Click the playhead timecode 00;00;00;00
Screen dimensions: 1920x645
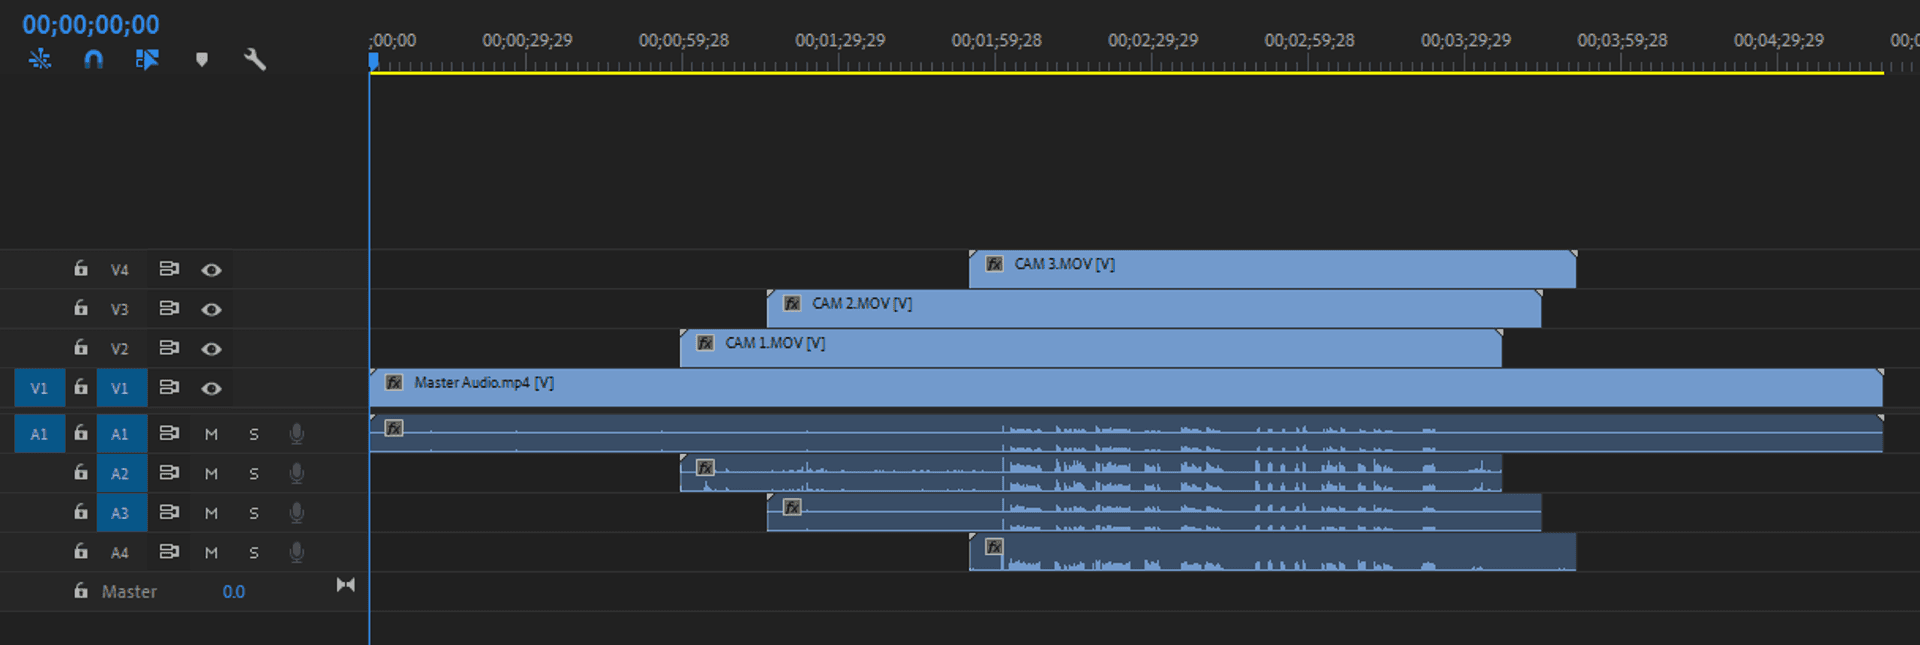click(x=91, y=24)
